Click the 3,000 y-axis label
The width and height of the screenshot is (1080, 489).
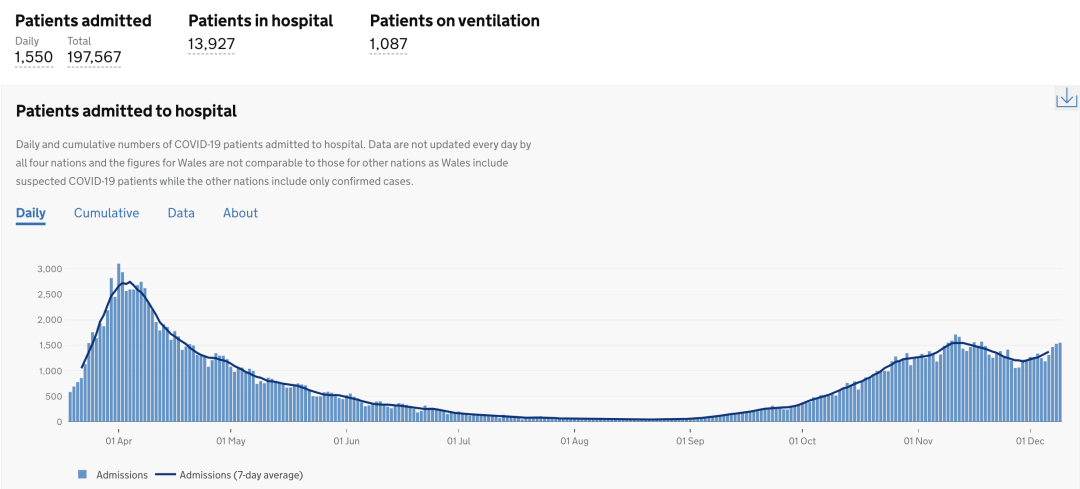(x=50, y=269)
